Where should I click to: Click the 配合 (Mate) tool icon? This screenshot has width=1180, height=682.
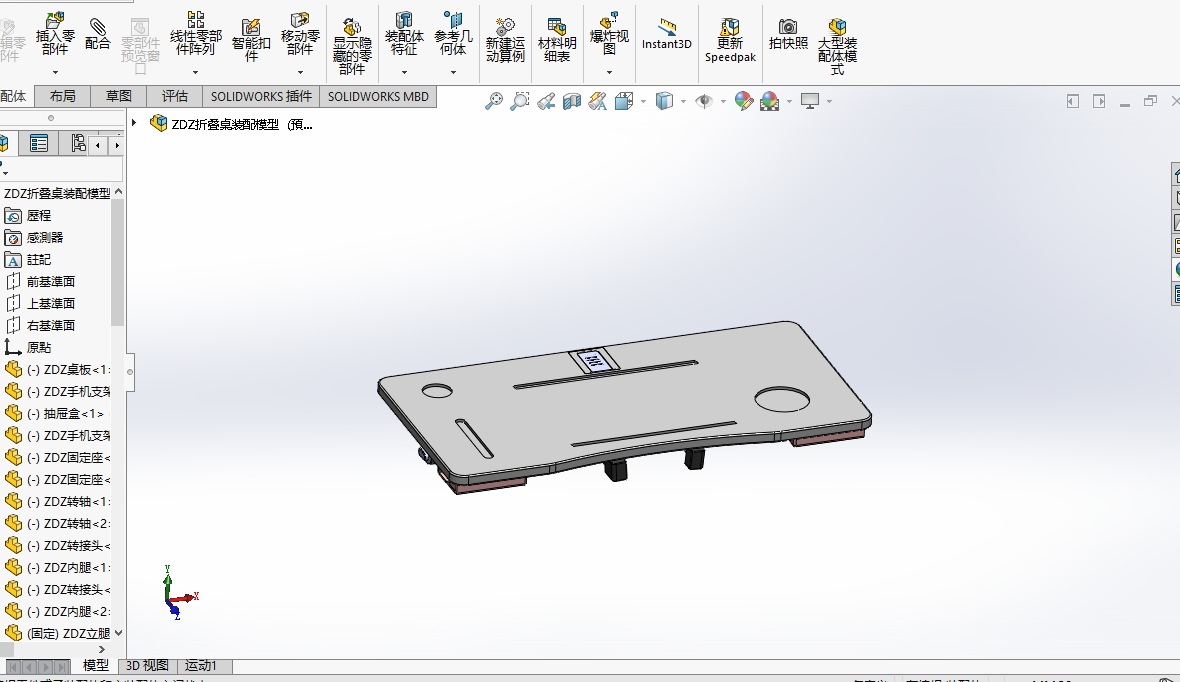(x=98, y=33)
